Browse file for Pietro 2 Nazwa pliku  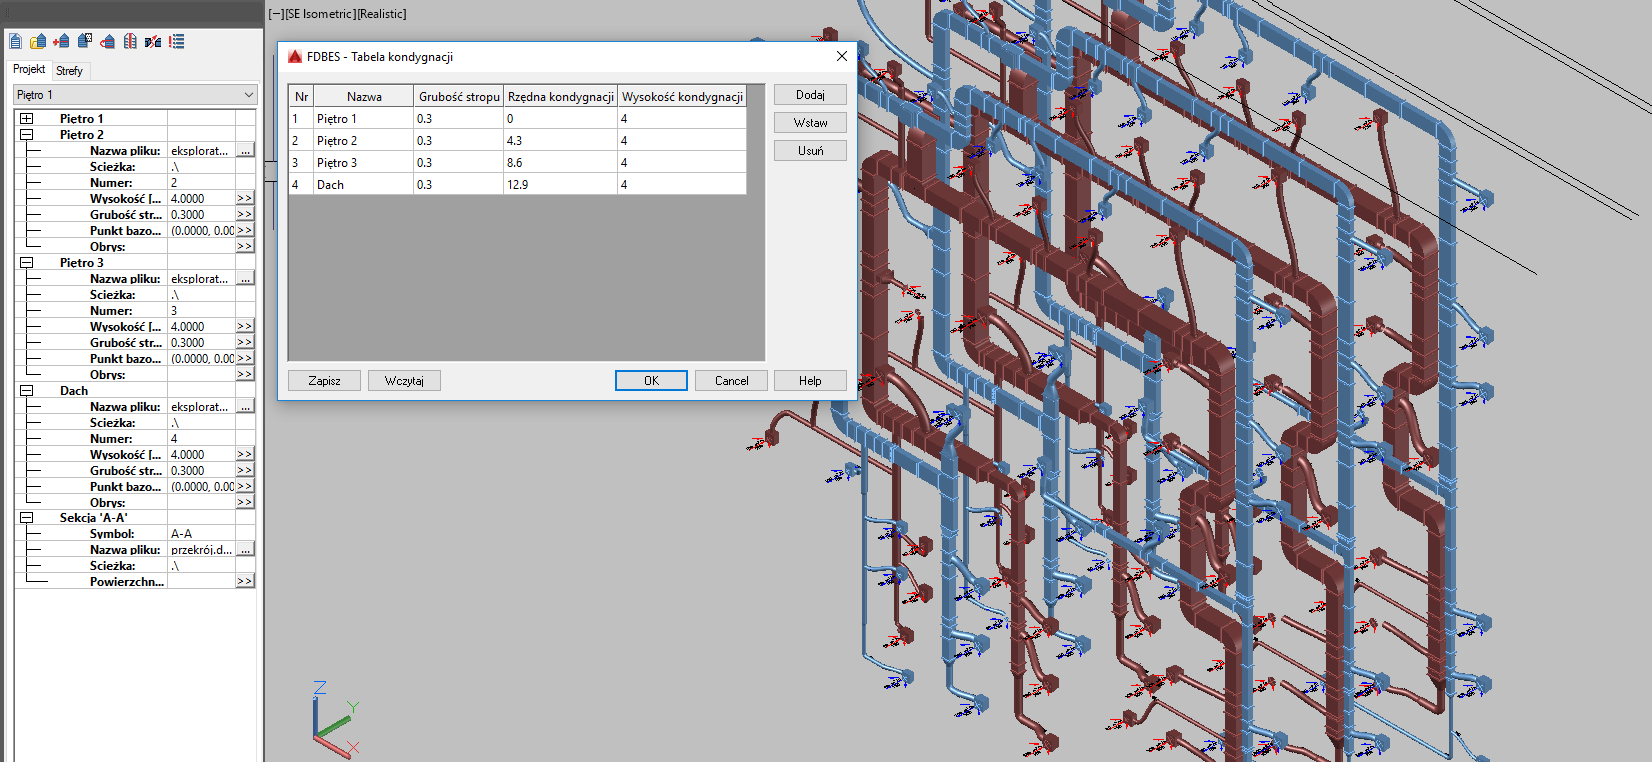click(245, 151)
